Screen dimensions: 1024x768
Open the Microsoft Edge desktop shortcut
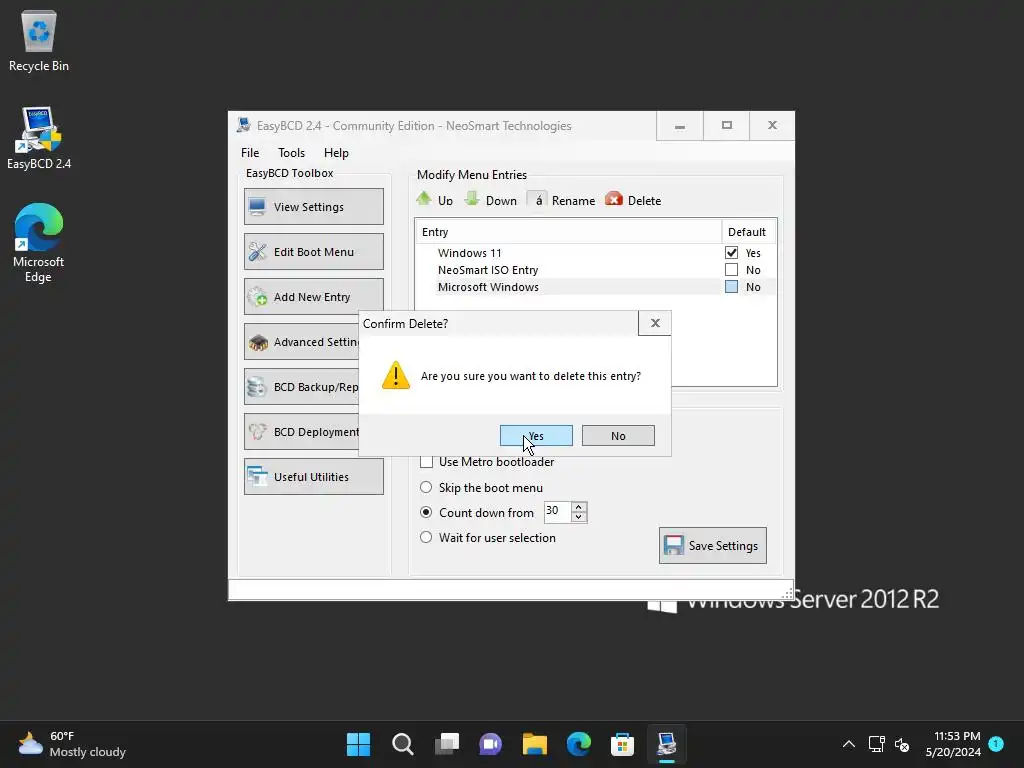tap(39, 243)
